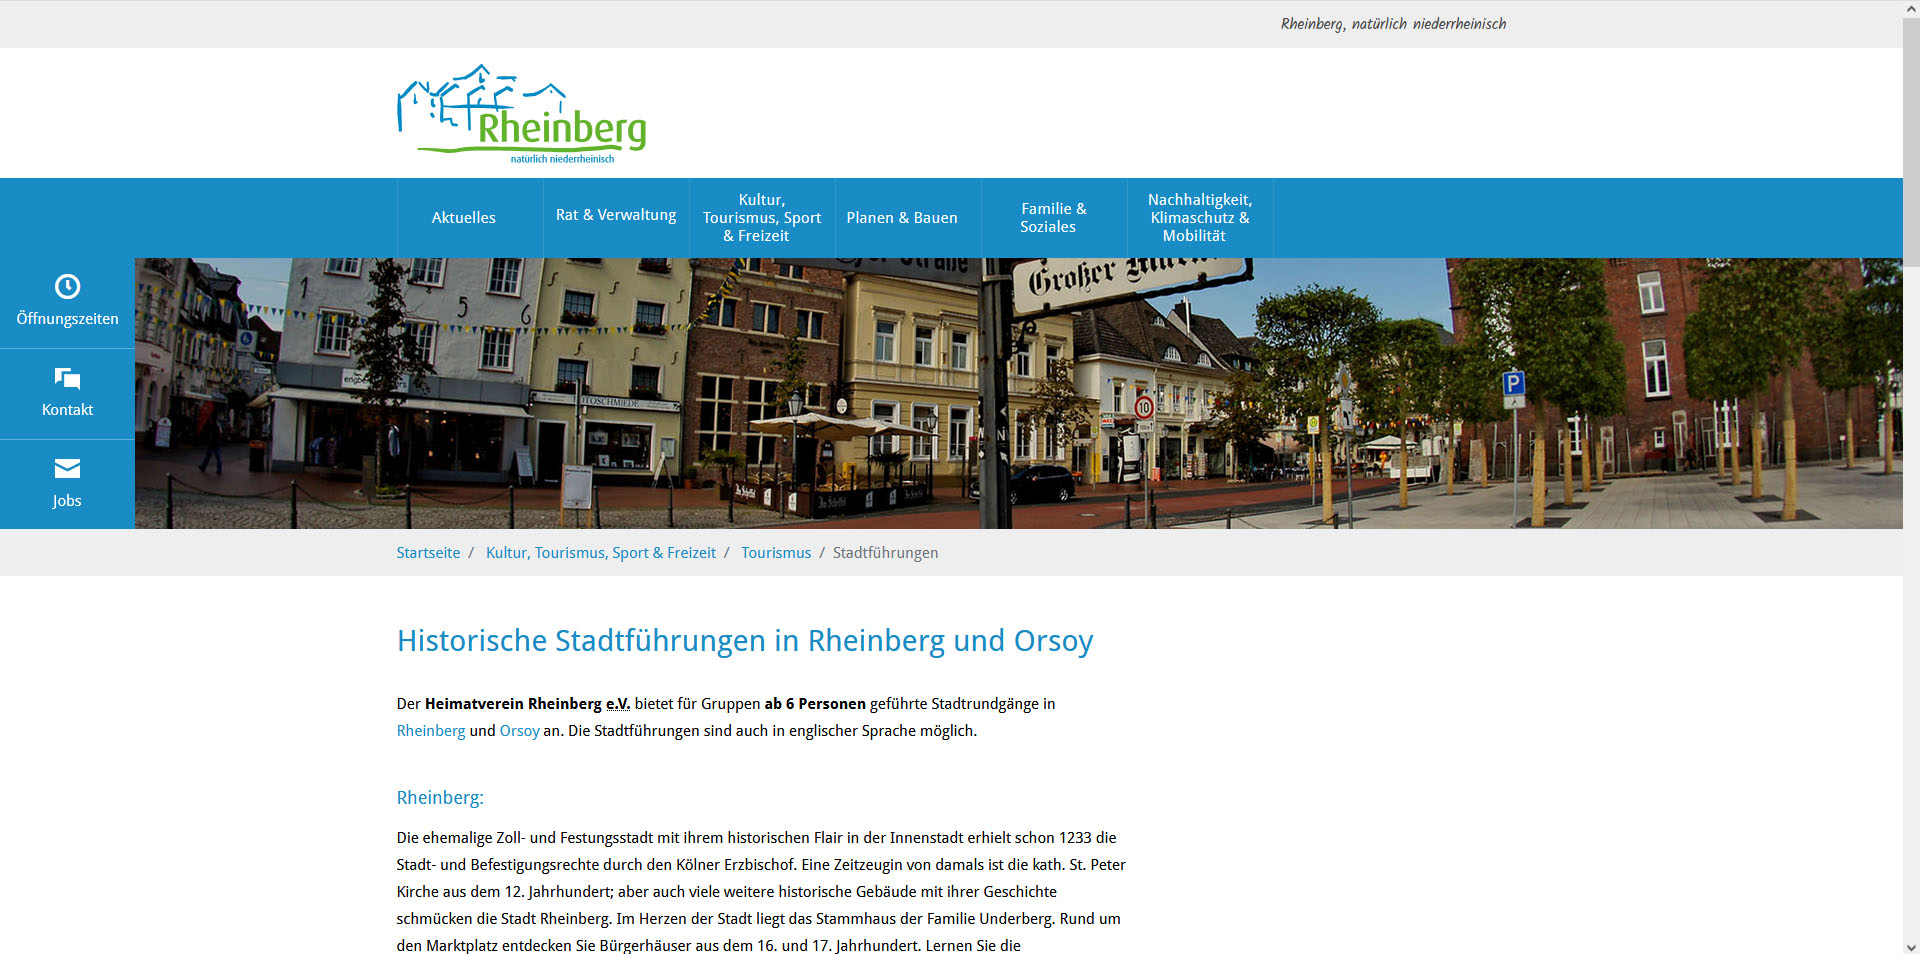This screenshot has width=1920, height=954.
Task: Click the scrollbar down arrow
Action: [1911, 946]
